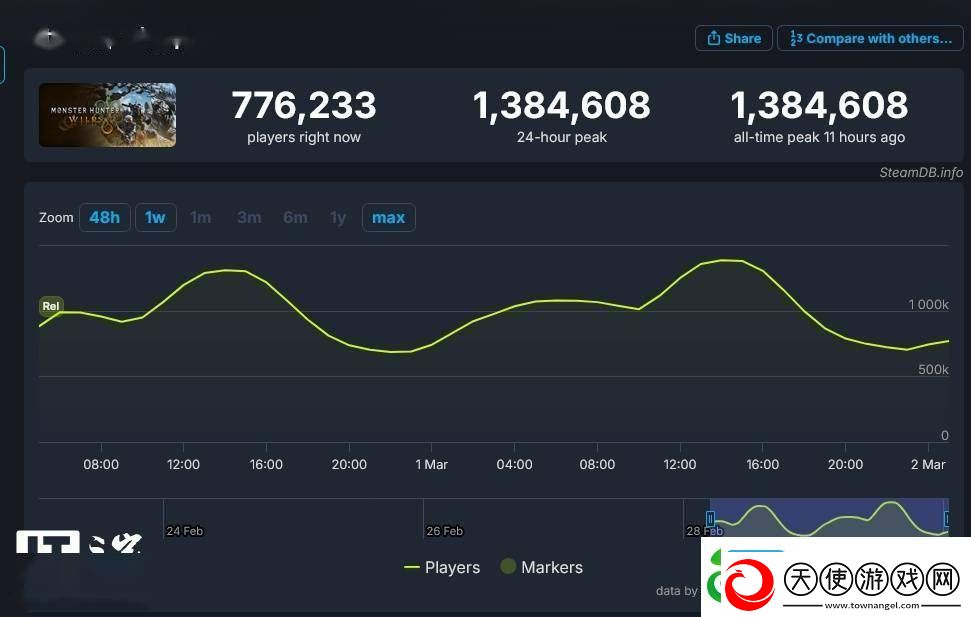Choose the 1m zoom option
The width and height of the screenshot is (971, 617).
(201, 217)
